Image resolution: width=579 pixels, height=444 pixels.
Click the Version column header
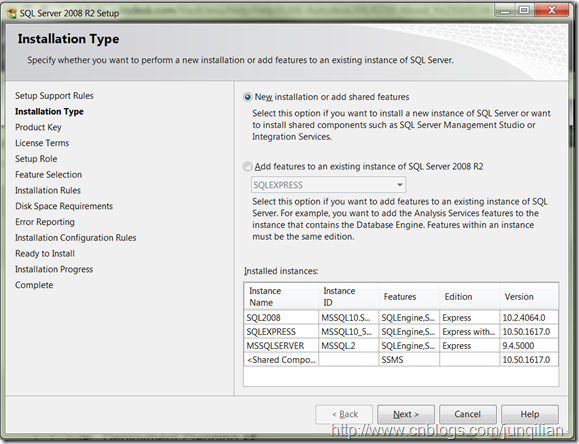(x=529, y=297)
